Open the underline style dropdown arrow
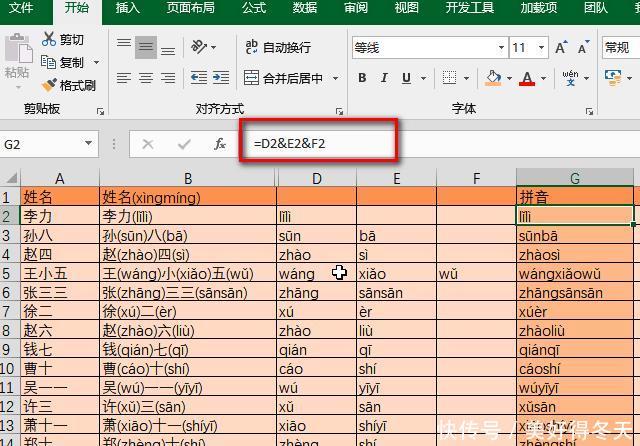 tap(424, 78)
